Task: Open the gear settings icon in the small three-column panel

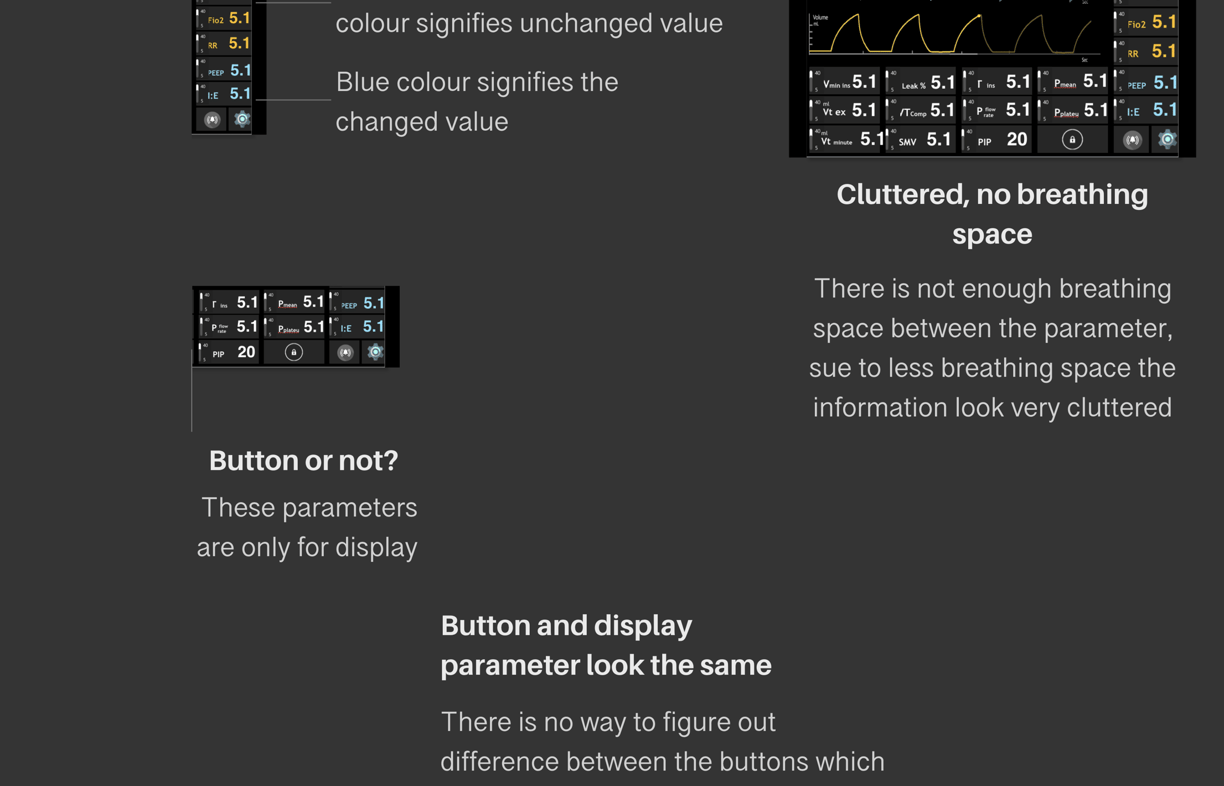Action: click(375, 352)
